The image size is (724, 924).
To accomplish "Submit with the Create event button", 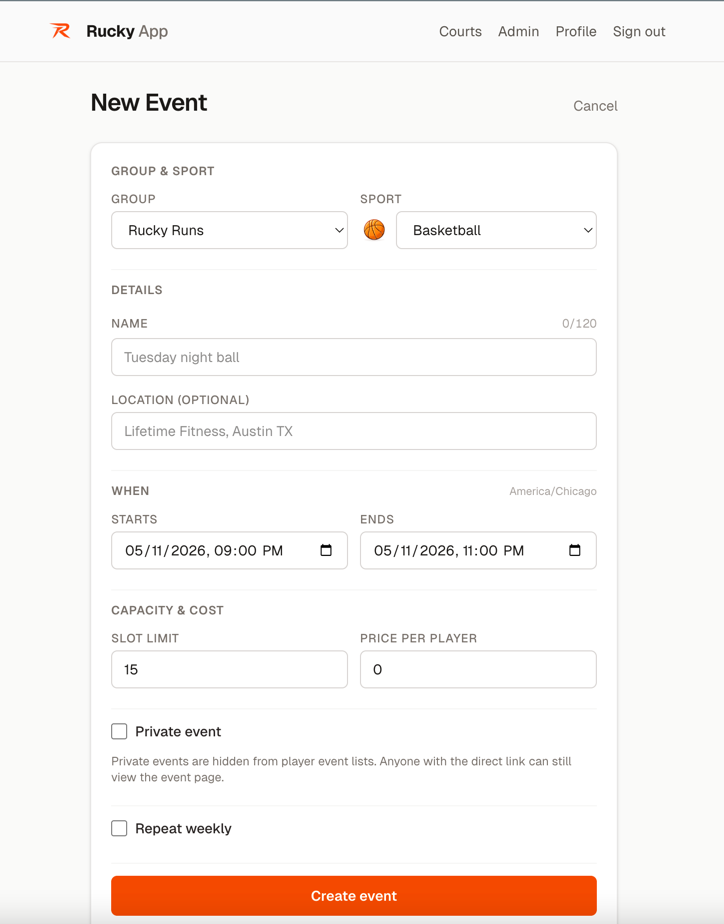I will tap(353, 896).
